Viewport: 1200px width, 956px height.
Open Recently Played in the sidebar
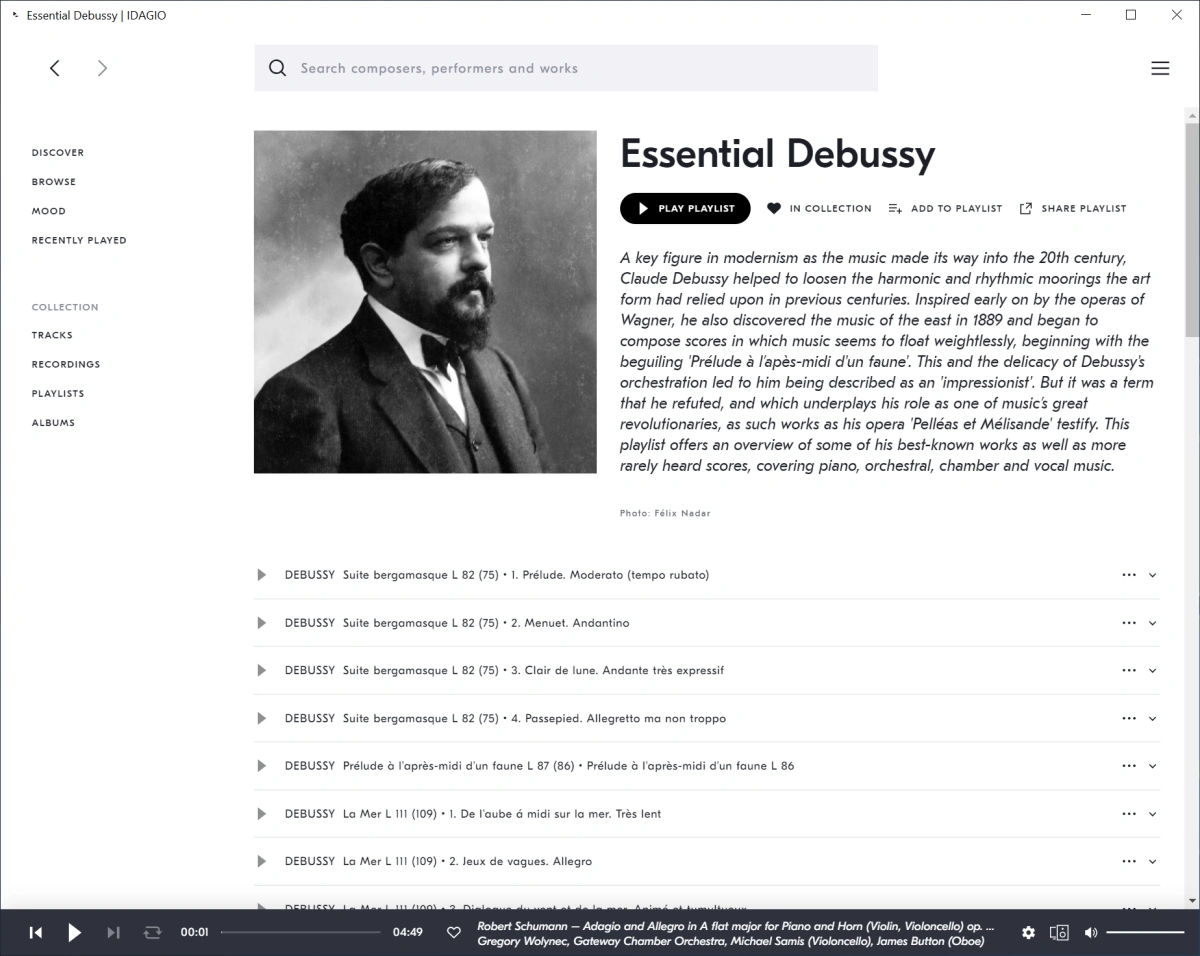click(79, 240)
